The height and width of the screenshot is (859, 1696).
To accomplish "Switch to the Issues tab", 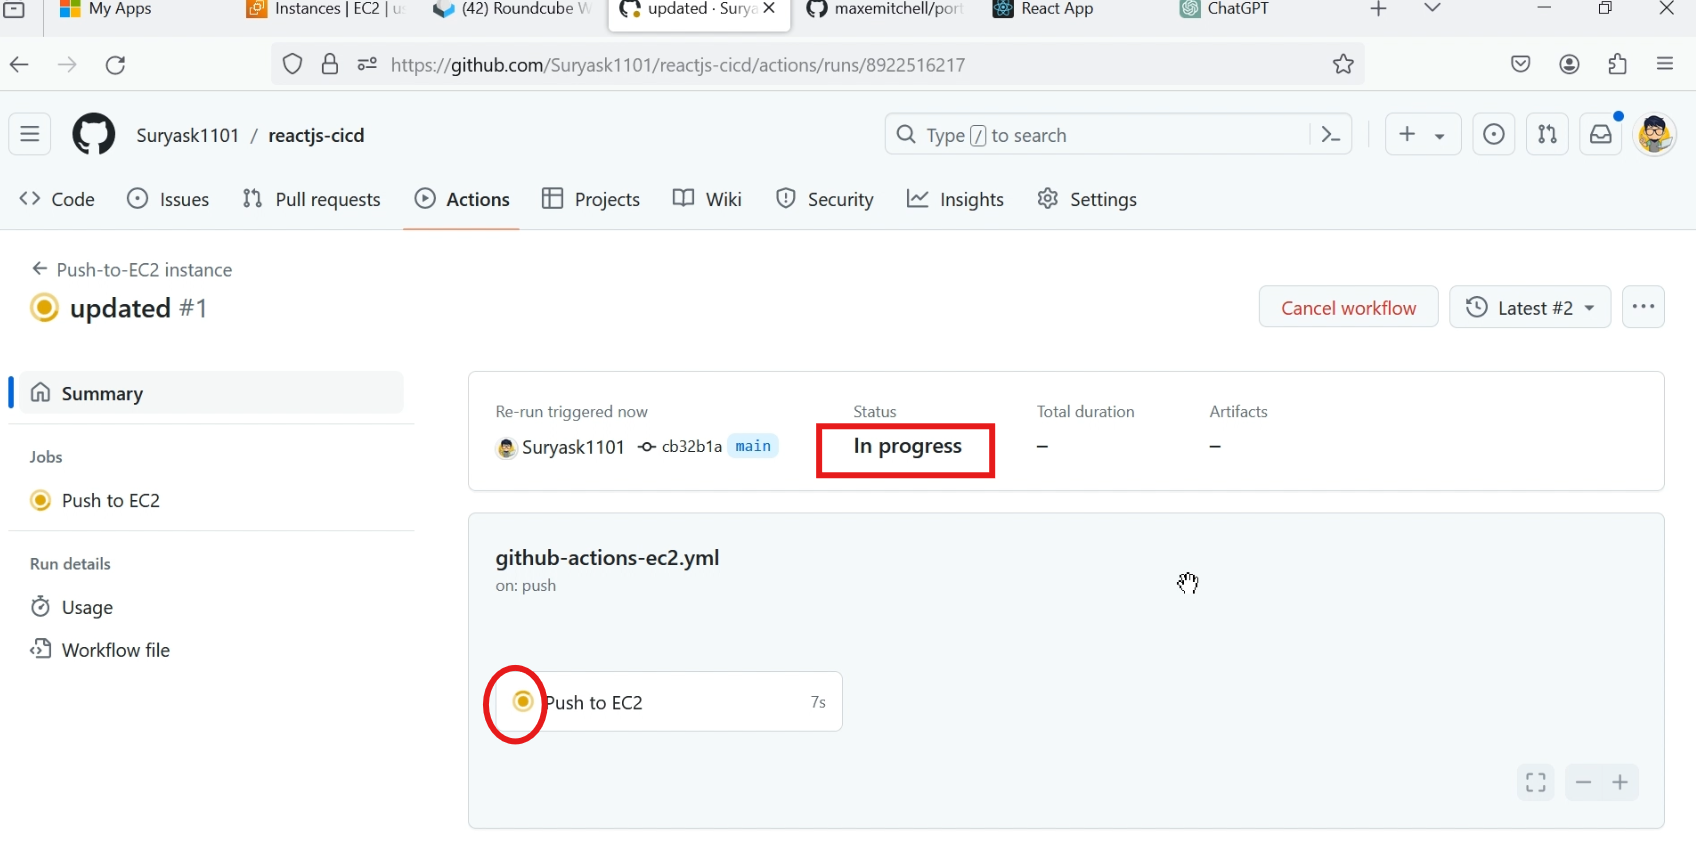I will (x=168, y=199).
